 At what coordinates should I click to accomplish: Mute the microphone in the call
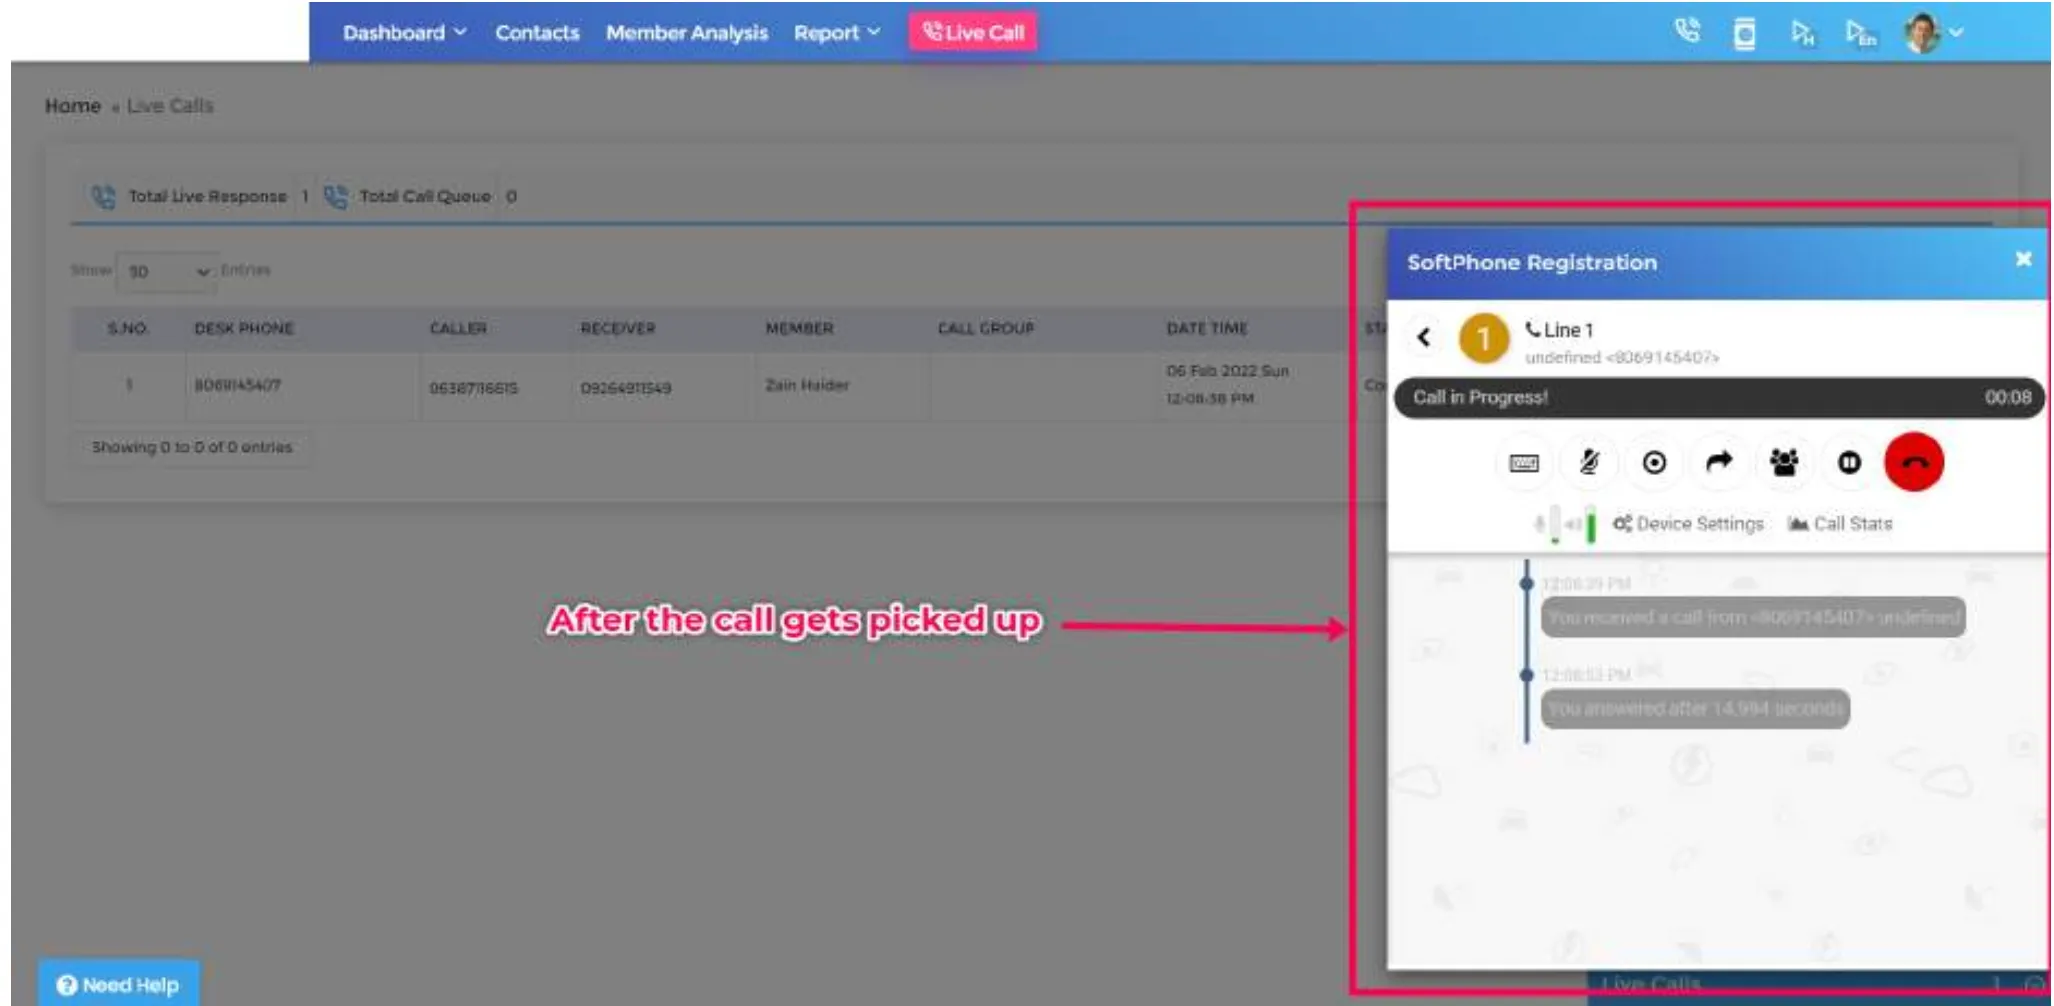[1588, 463]
